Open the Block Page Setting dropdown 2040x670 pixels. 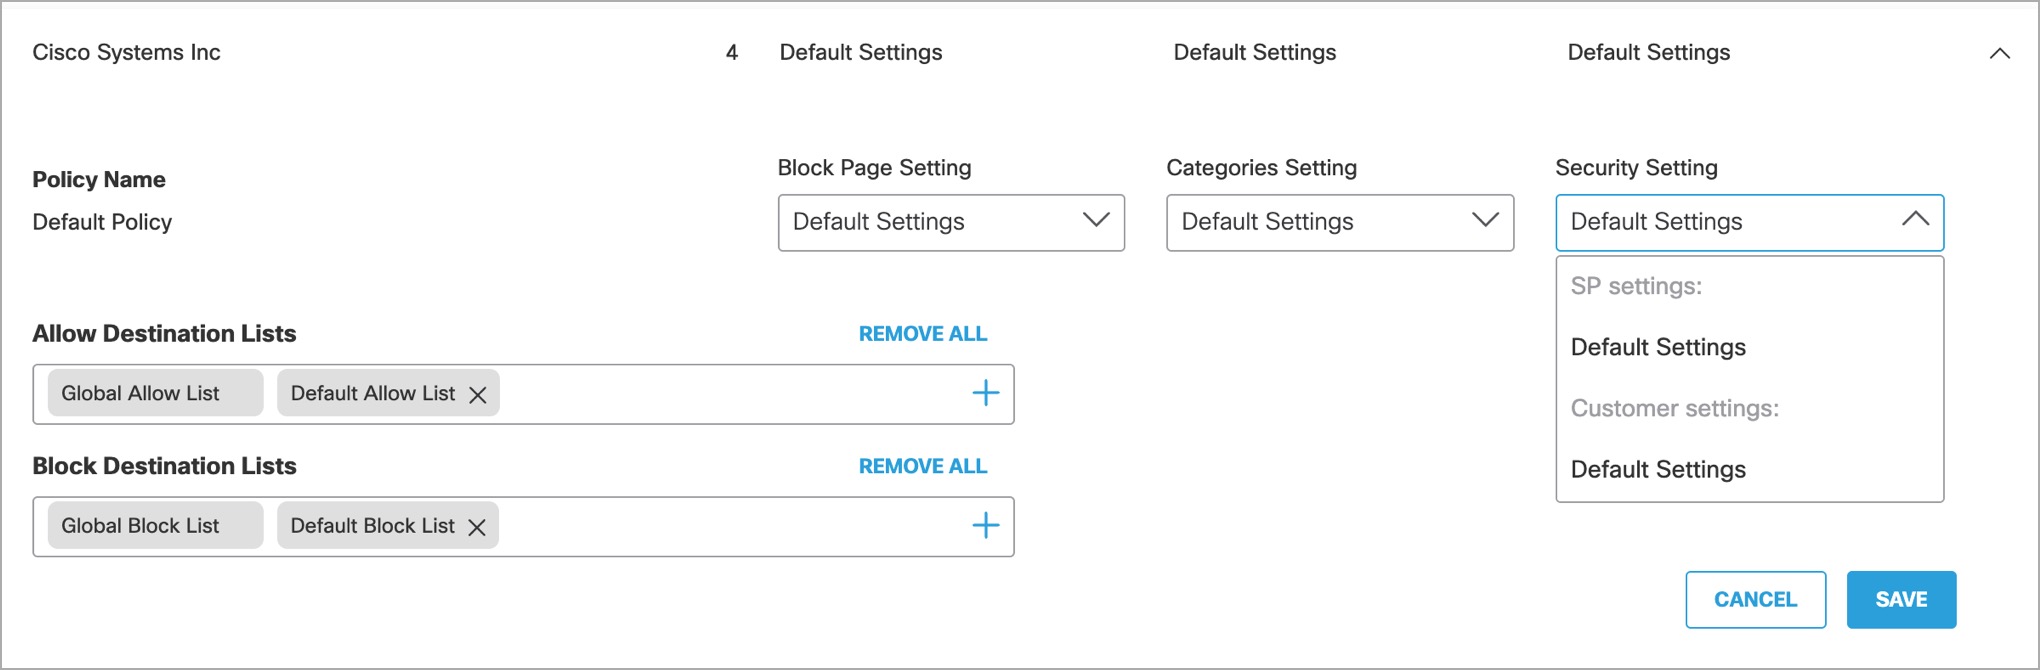coord(950,222)
